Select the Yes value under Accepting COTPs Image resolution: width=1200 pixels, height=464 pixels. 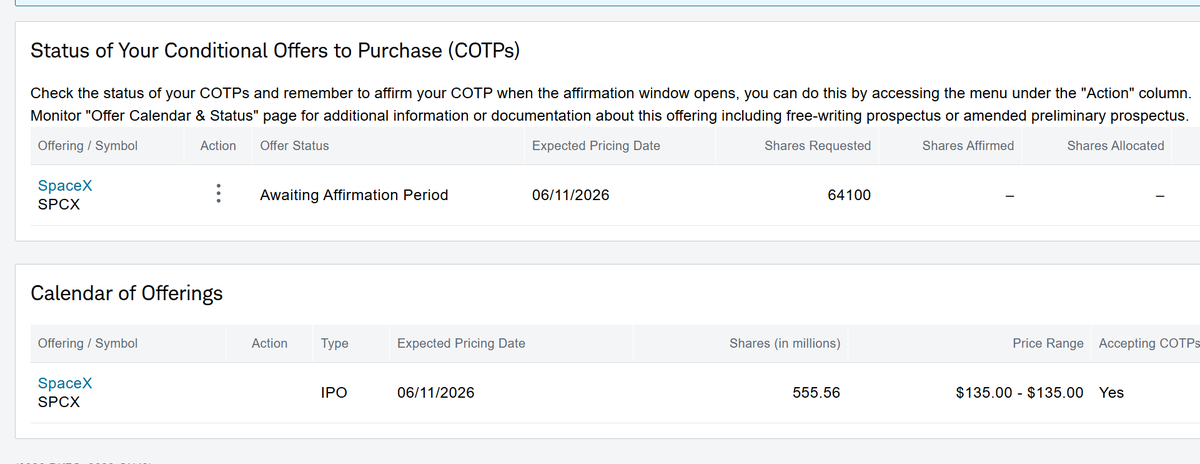tap(1111, 393)
